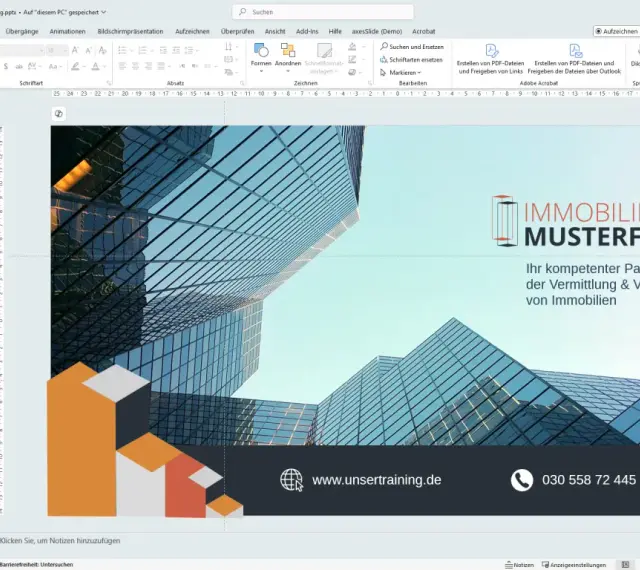Center text alignment
640x570 pixels.
click(x=135, y=66)
